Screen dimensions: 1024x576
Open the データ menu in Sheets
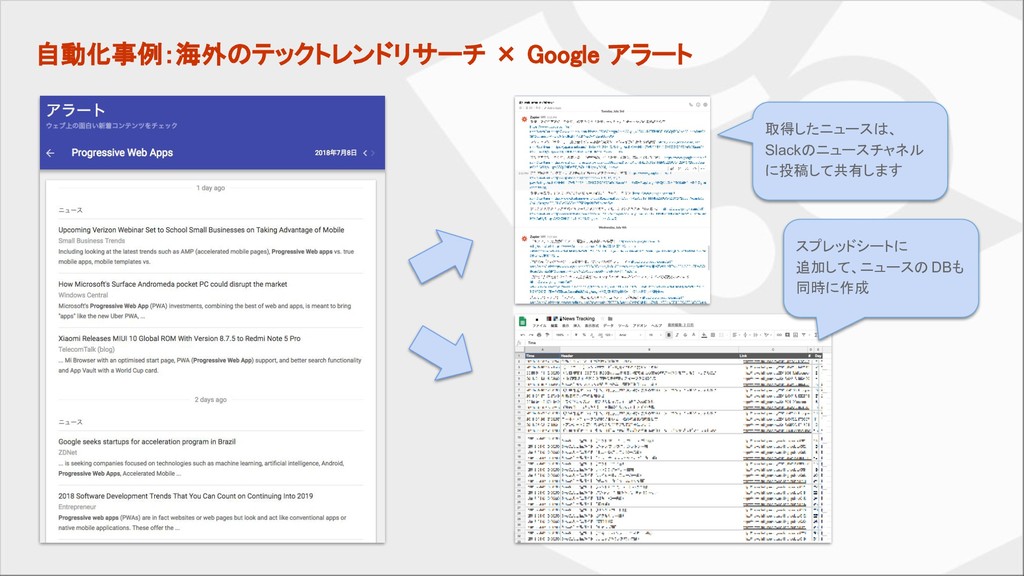point(608,326)
